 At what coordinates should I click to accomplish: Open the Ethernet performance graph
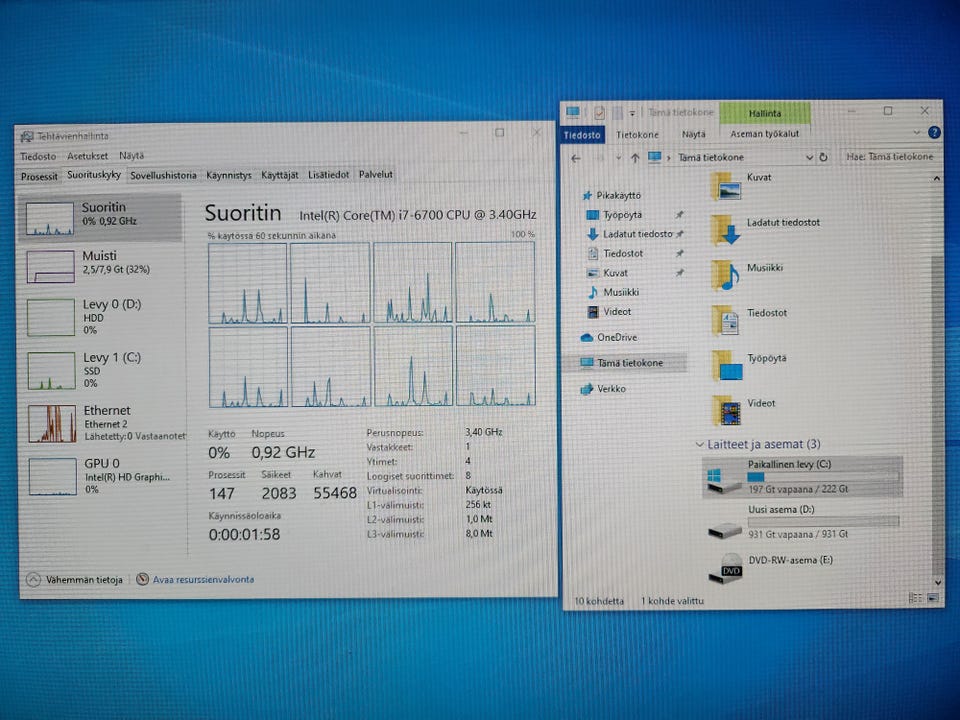pyautogui.click(x=51, y=424)
